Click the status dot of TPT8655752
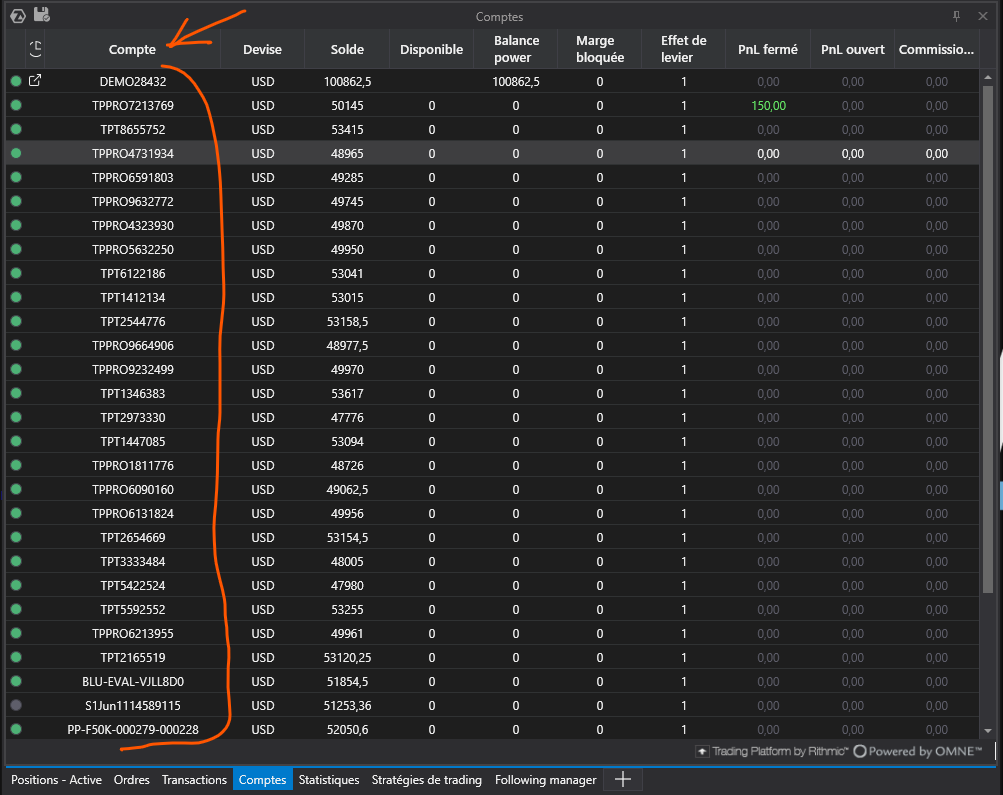The height and width of the screenshot is (795, 1003). 16,129
